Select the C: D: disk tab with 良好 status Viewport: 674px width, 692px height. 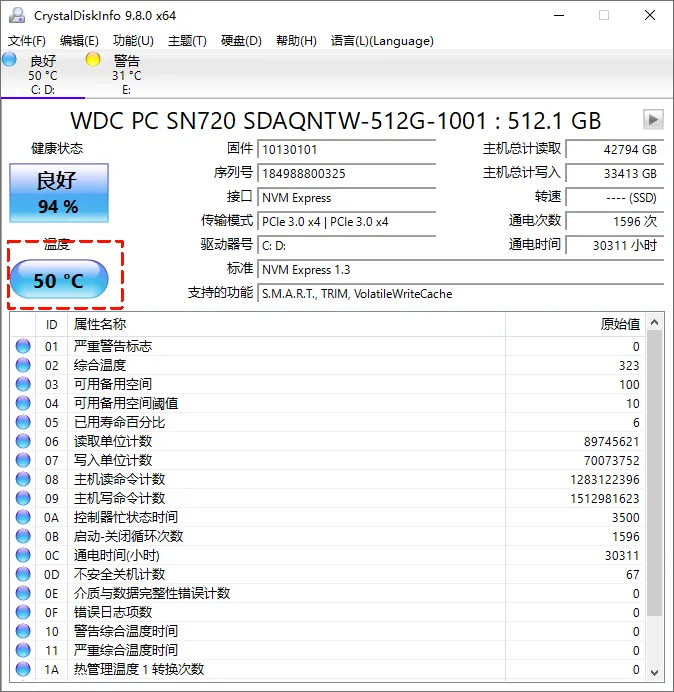click(x=43, y=74)
